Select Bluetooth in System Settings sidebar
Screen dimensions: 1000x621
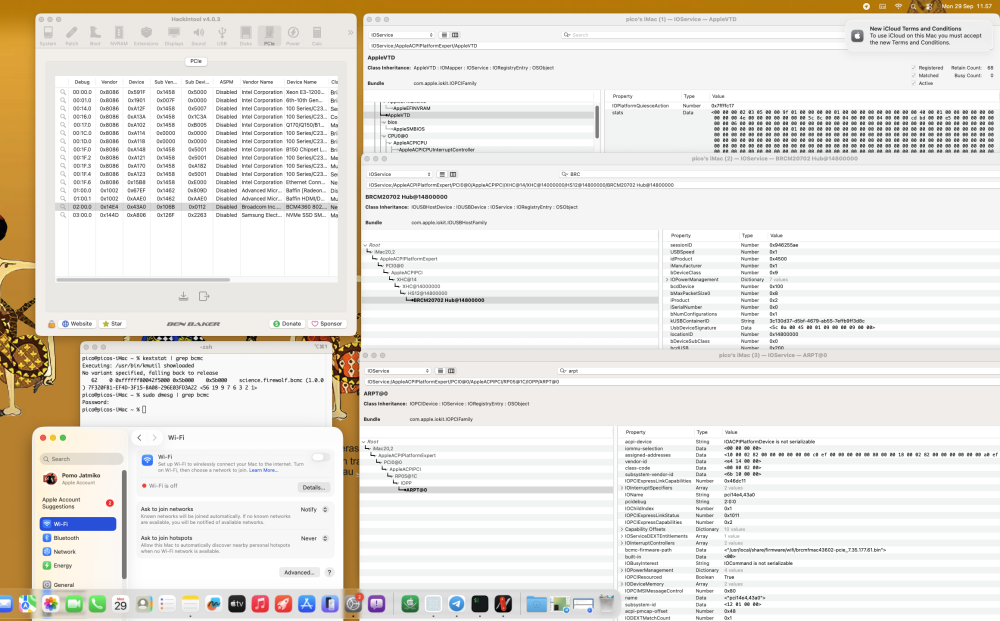78,538
